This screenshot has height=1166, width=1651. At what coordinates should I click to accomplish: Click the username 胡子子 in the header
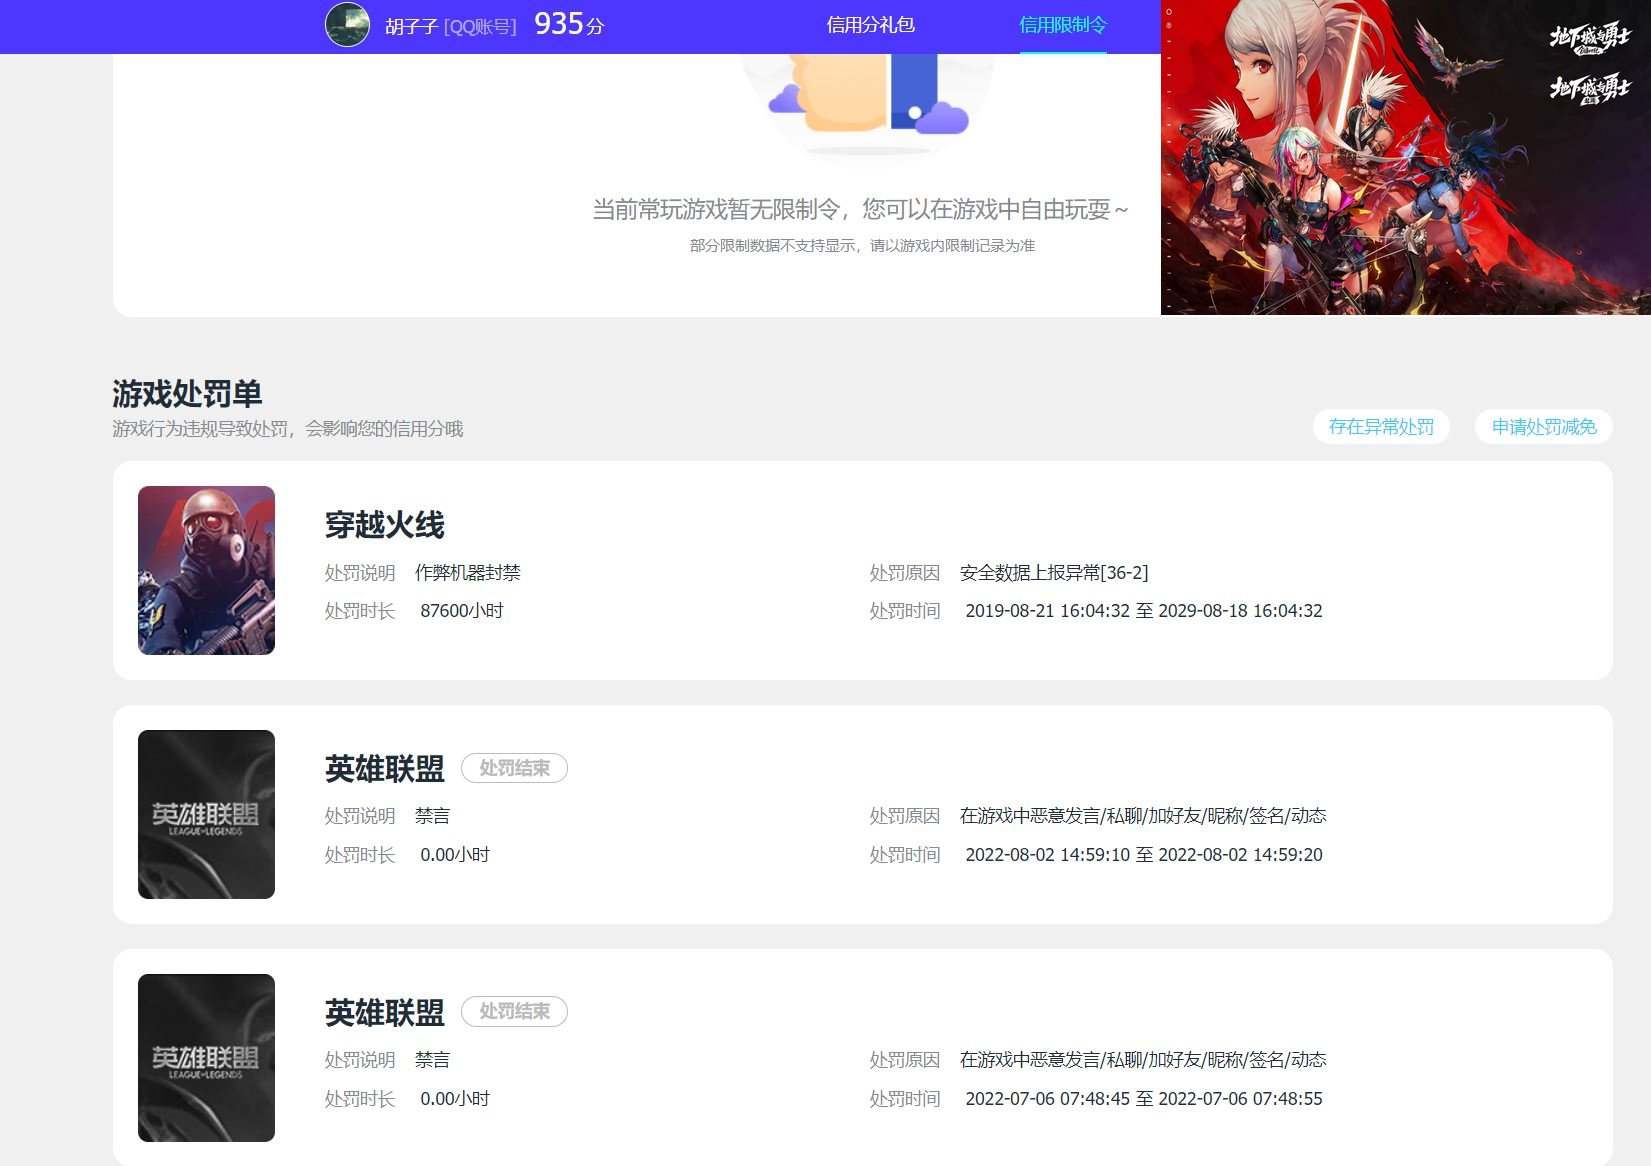(411, 26)
